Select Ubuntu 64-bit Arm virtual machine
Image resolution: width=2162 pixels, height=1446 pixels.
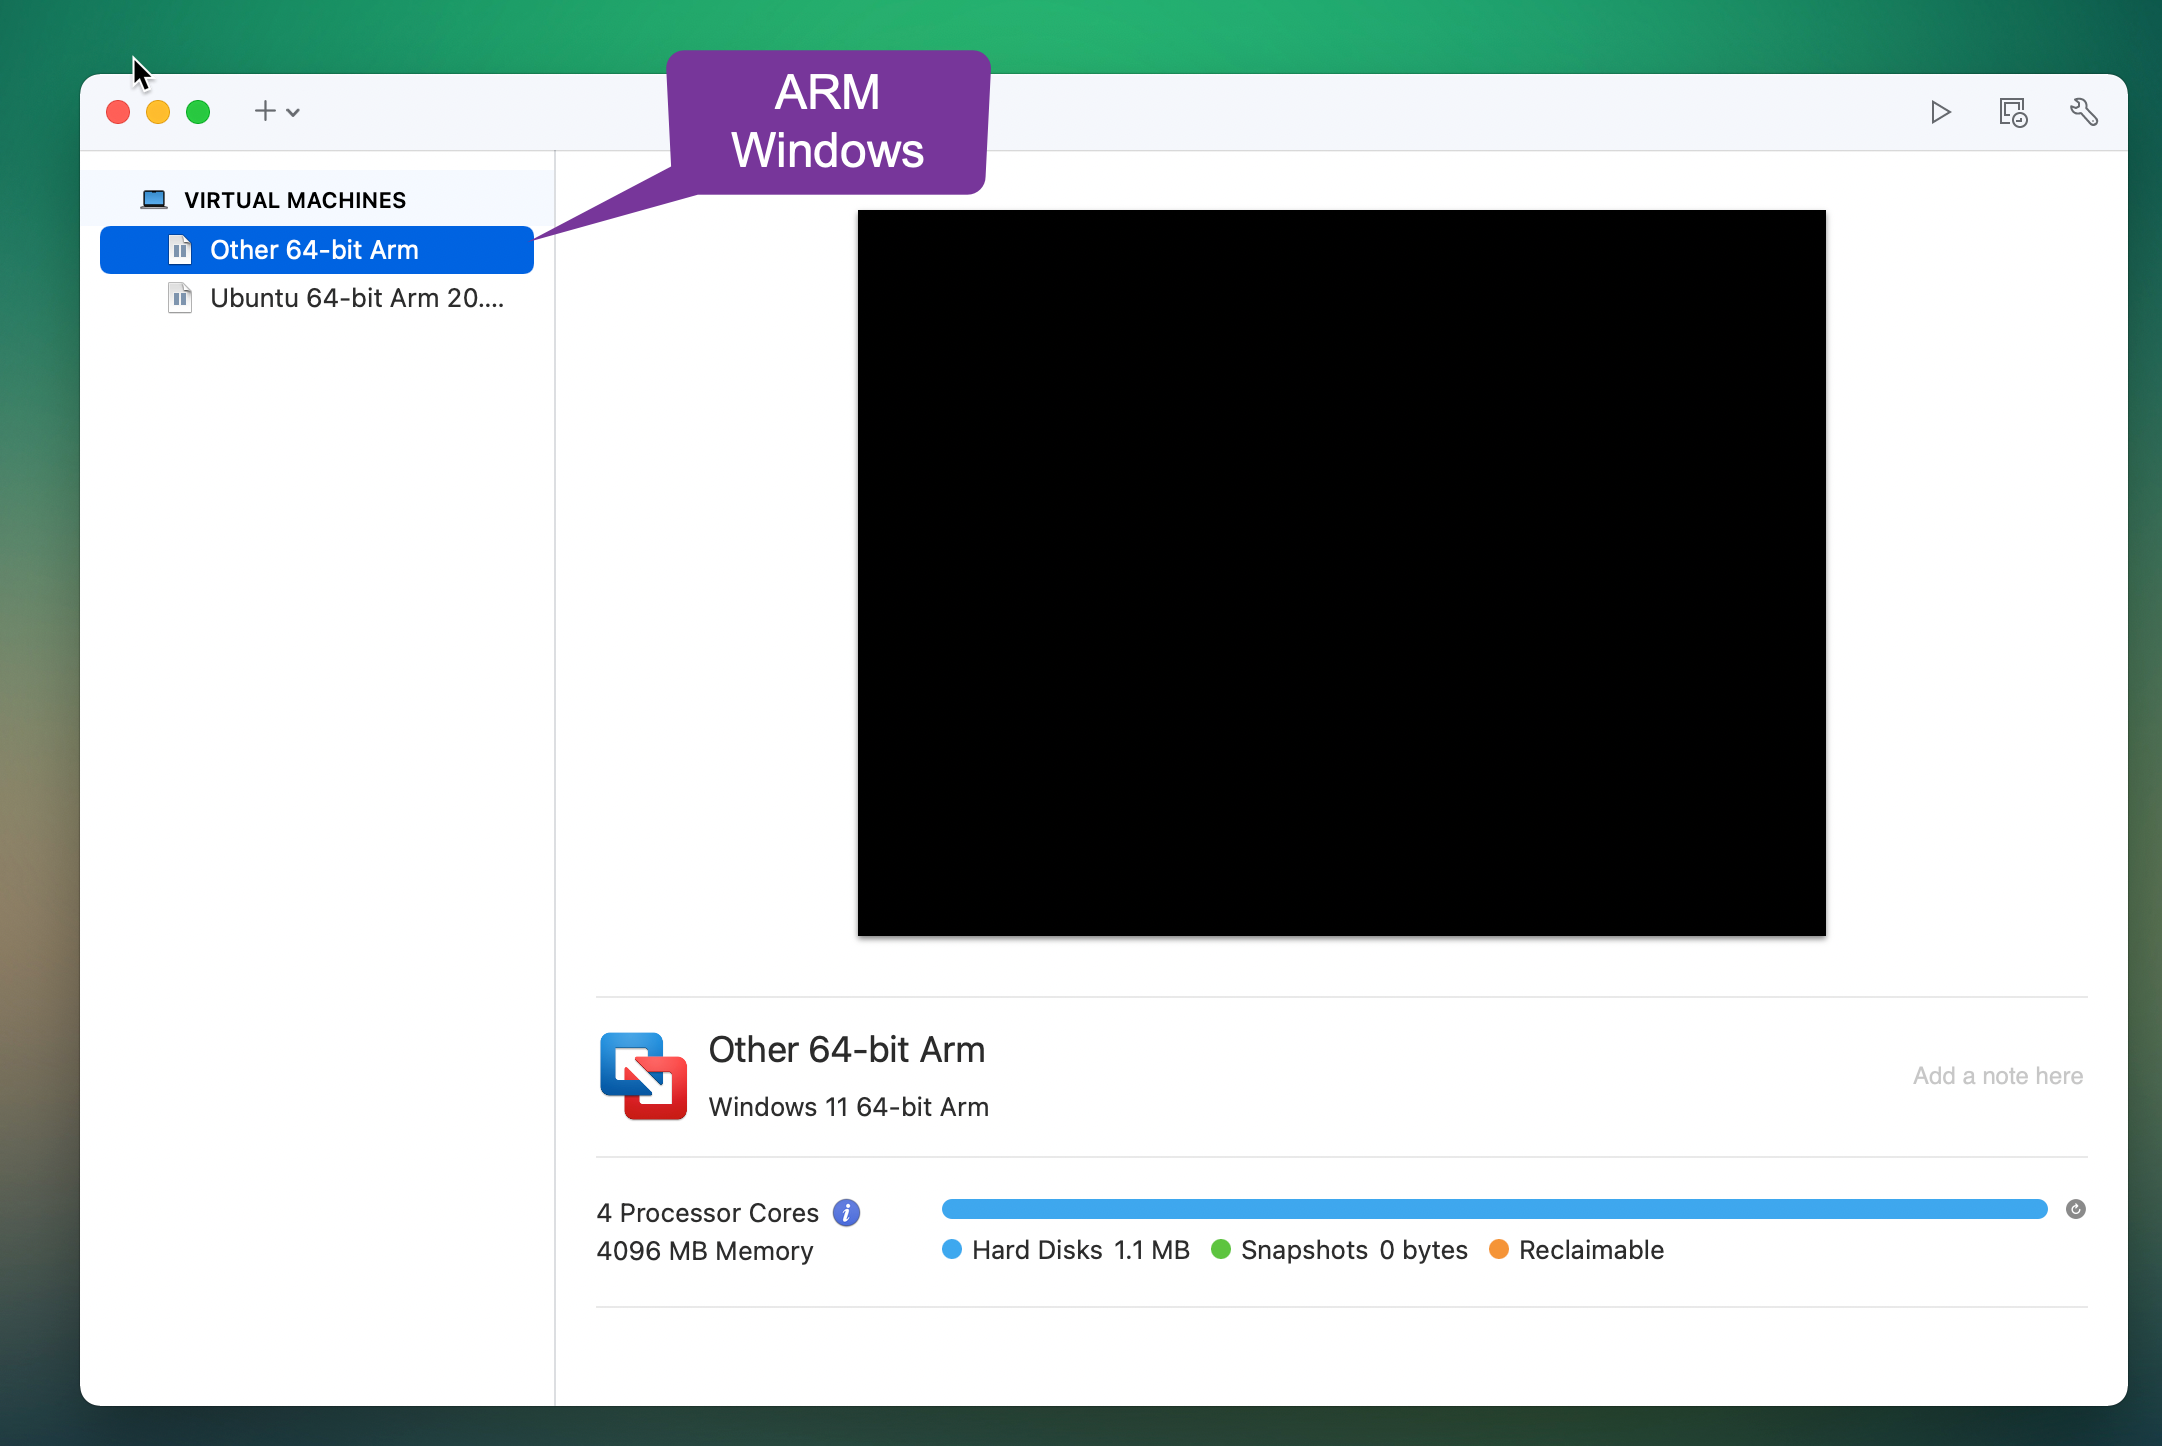pos(317,298)
